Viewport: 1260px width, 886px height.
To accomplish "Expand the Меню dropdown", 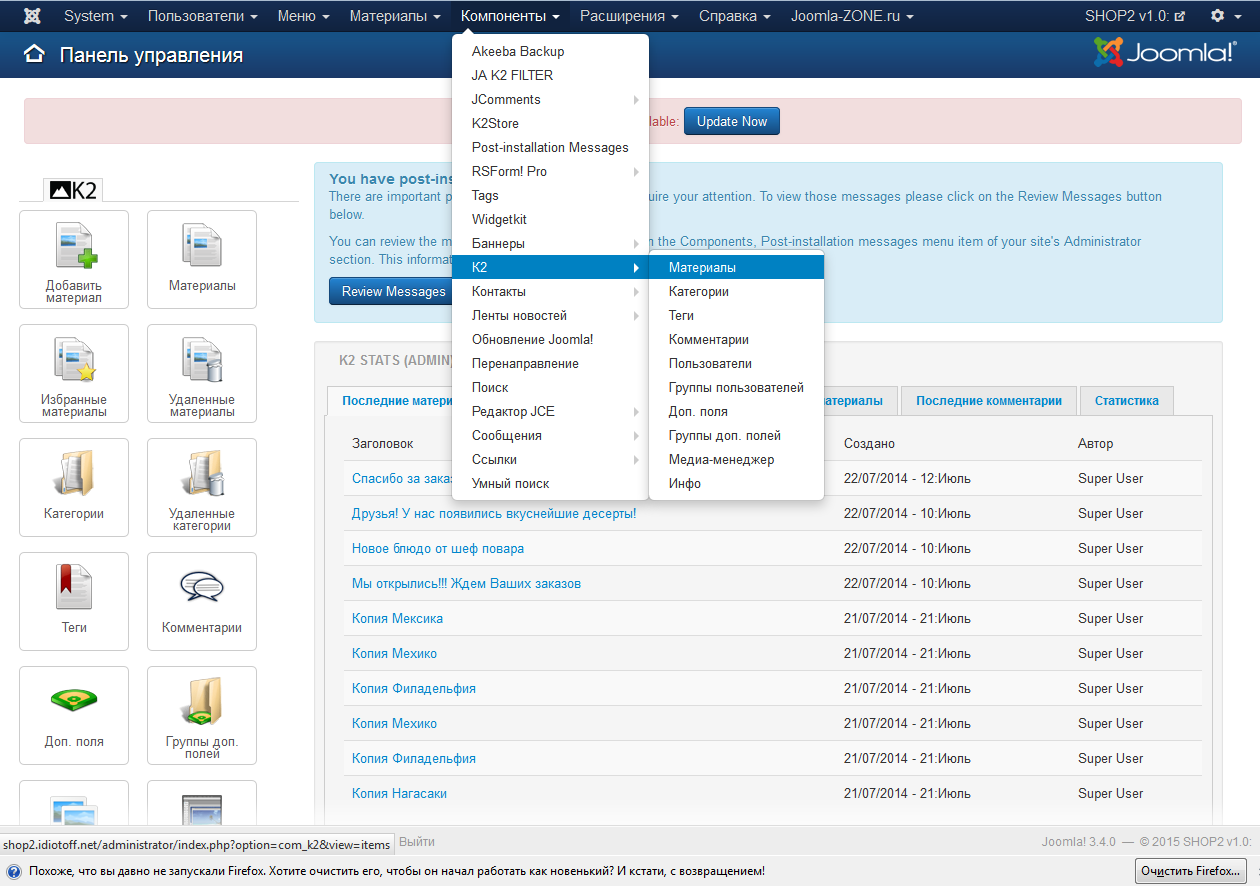I will [x=303, y=16].
